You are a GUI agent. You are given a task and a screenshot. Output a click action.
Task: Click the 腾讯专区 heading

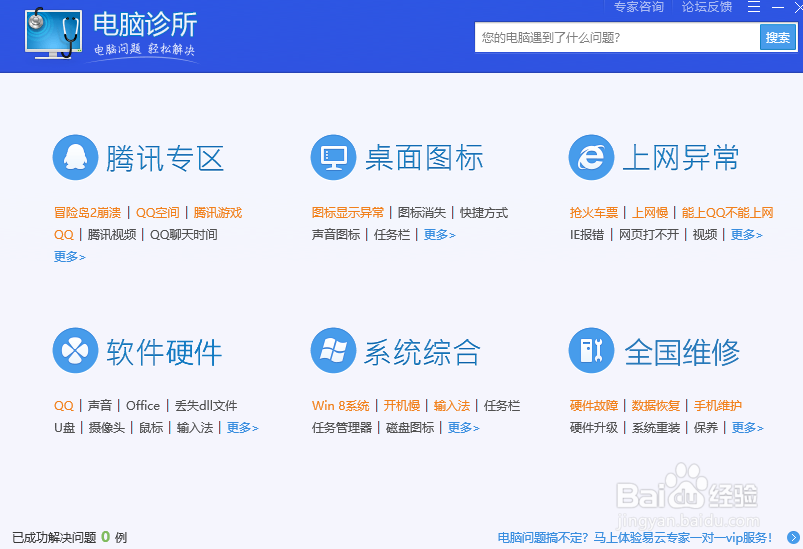[165, 158]
